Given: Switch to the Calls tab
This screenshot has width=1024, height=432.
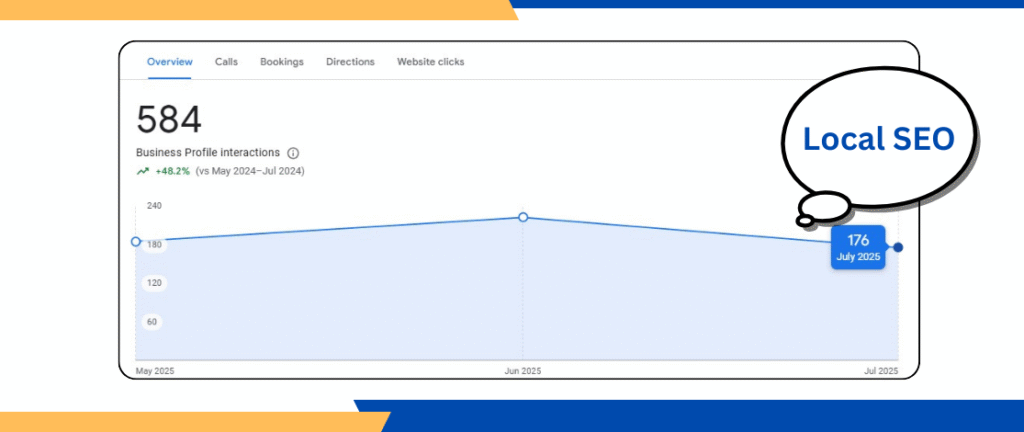Looking at the screenshot, I should [226, 62].
